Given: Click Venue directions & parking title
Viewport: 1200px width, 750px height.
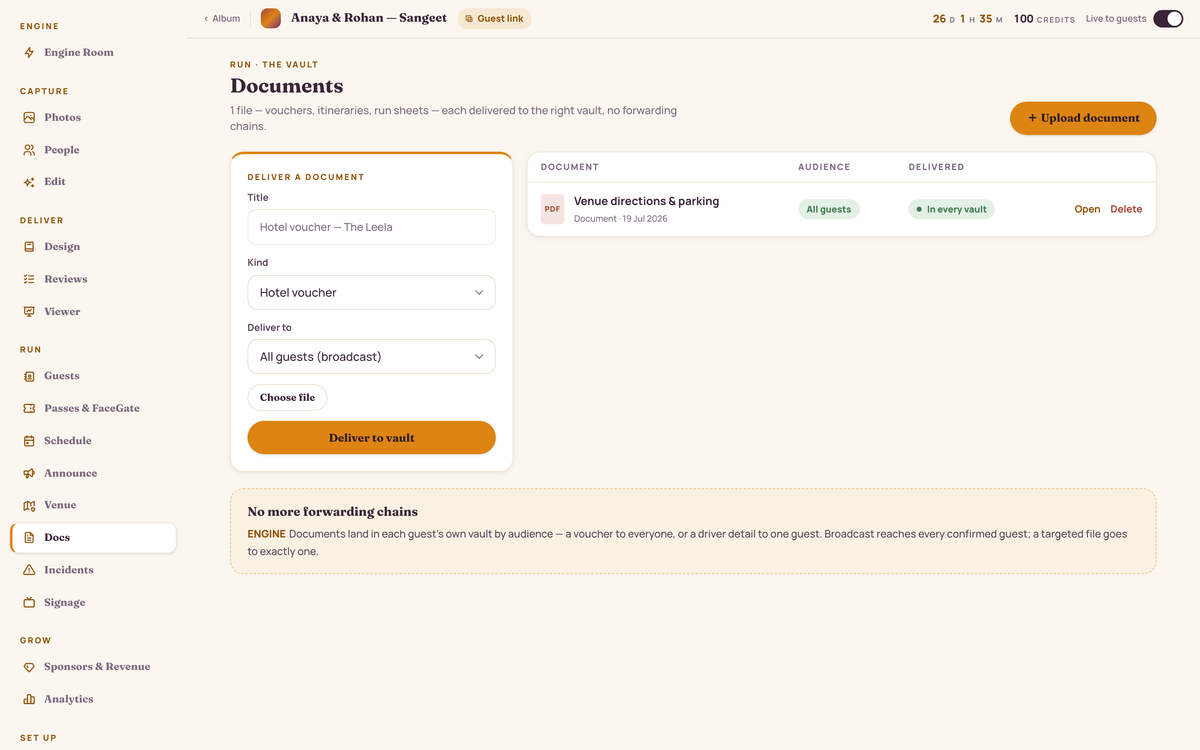Looking at the screenshot, I should coord(646,201).
